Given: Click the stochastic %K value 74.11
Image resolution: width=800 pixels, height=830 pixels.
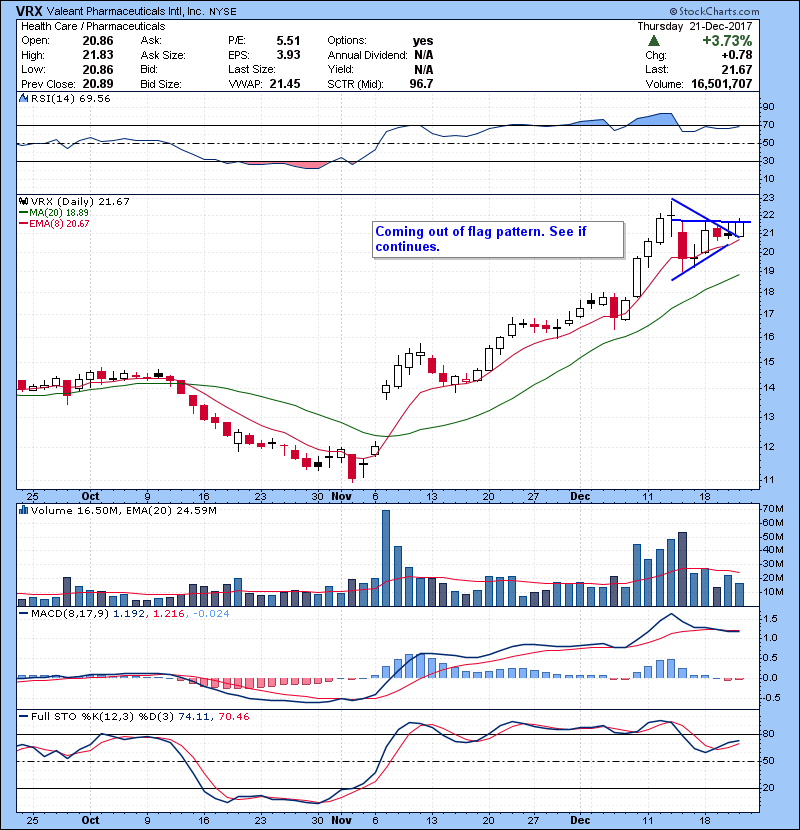Looking at the screenshot, I should (194, 717).
